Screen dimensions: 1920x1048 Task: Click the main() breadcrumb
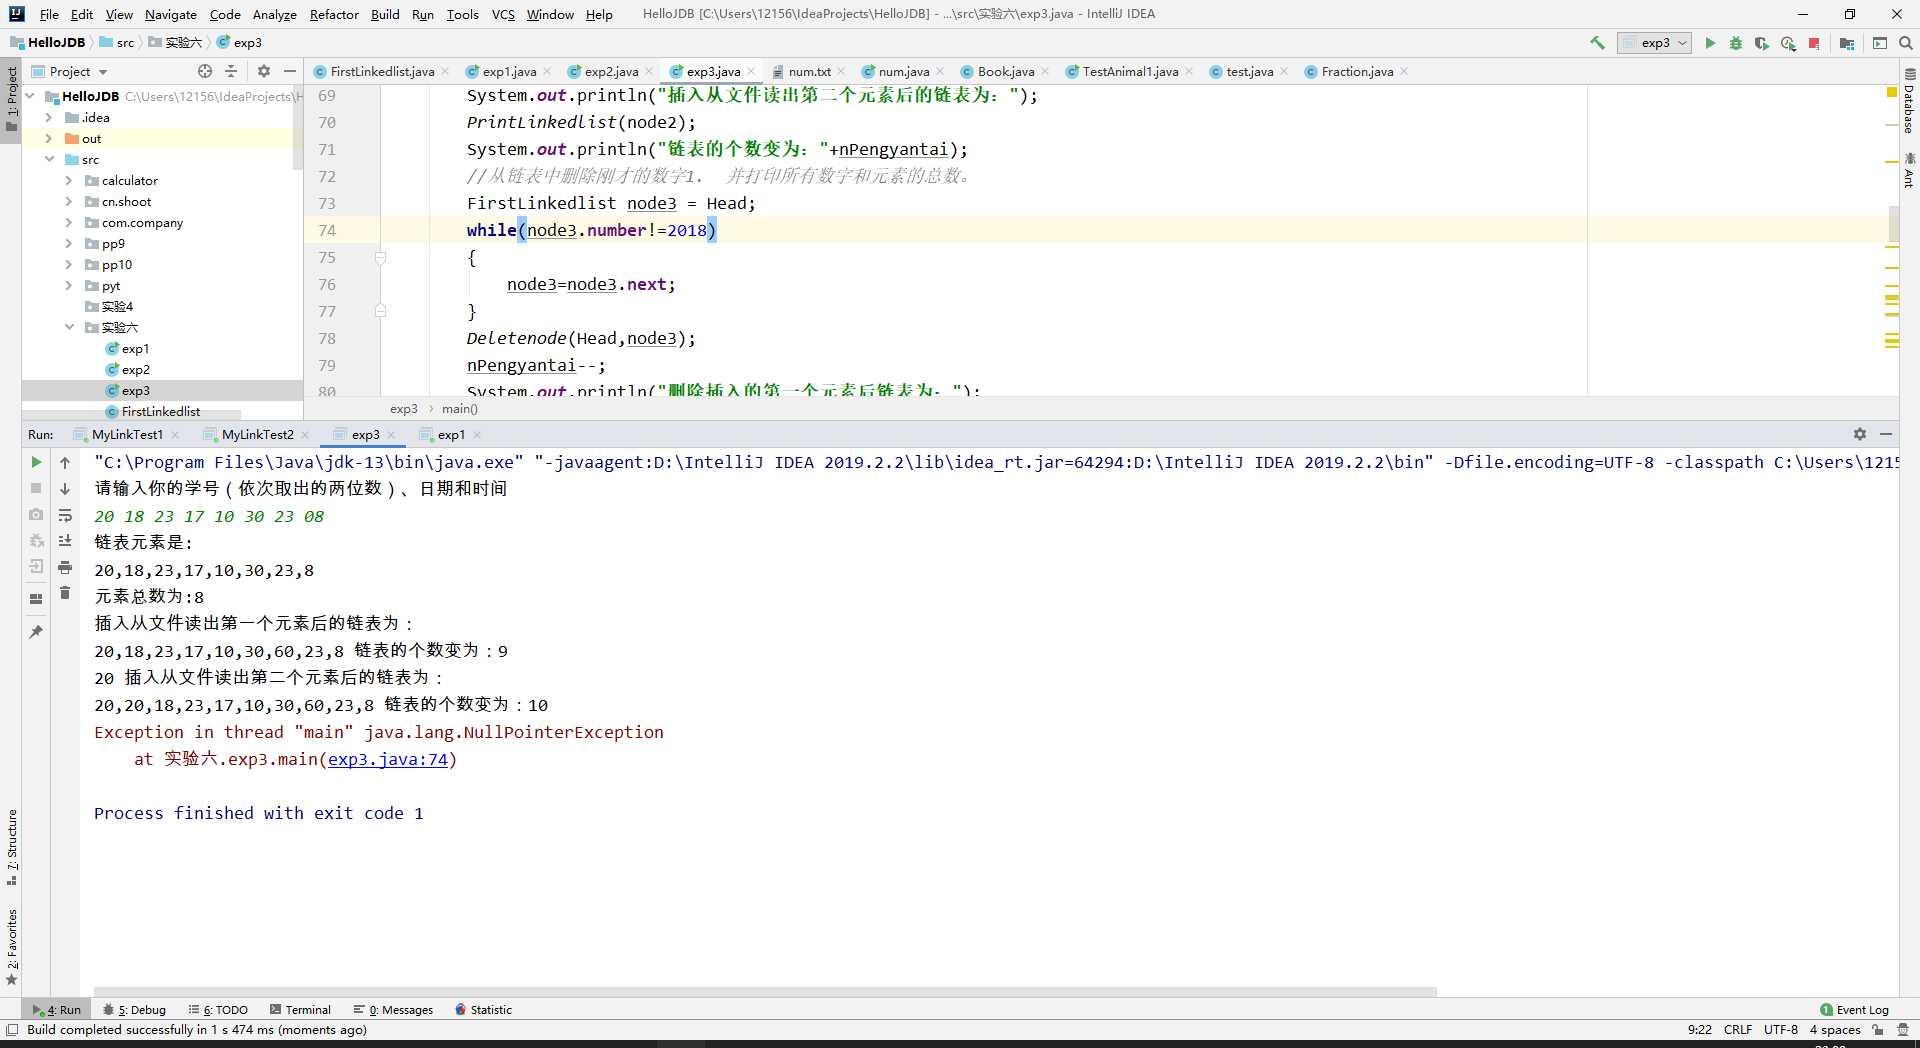pos(460,408)
